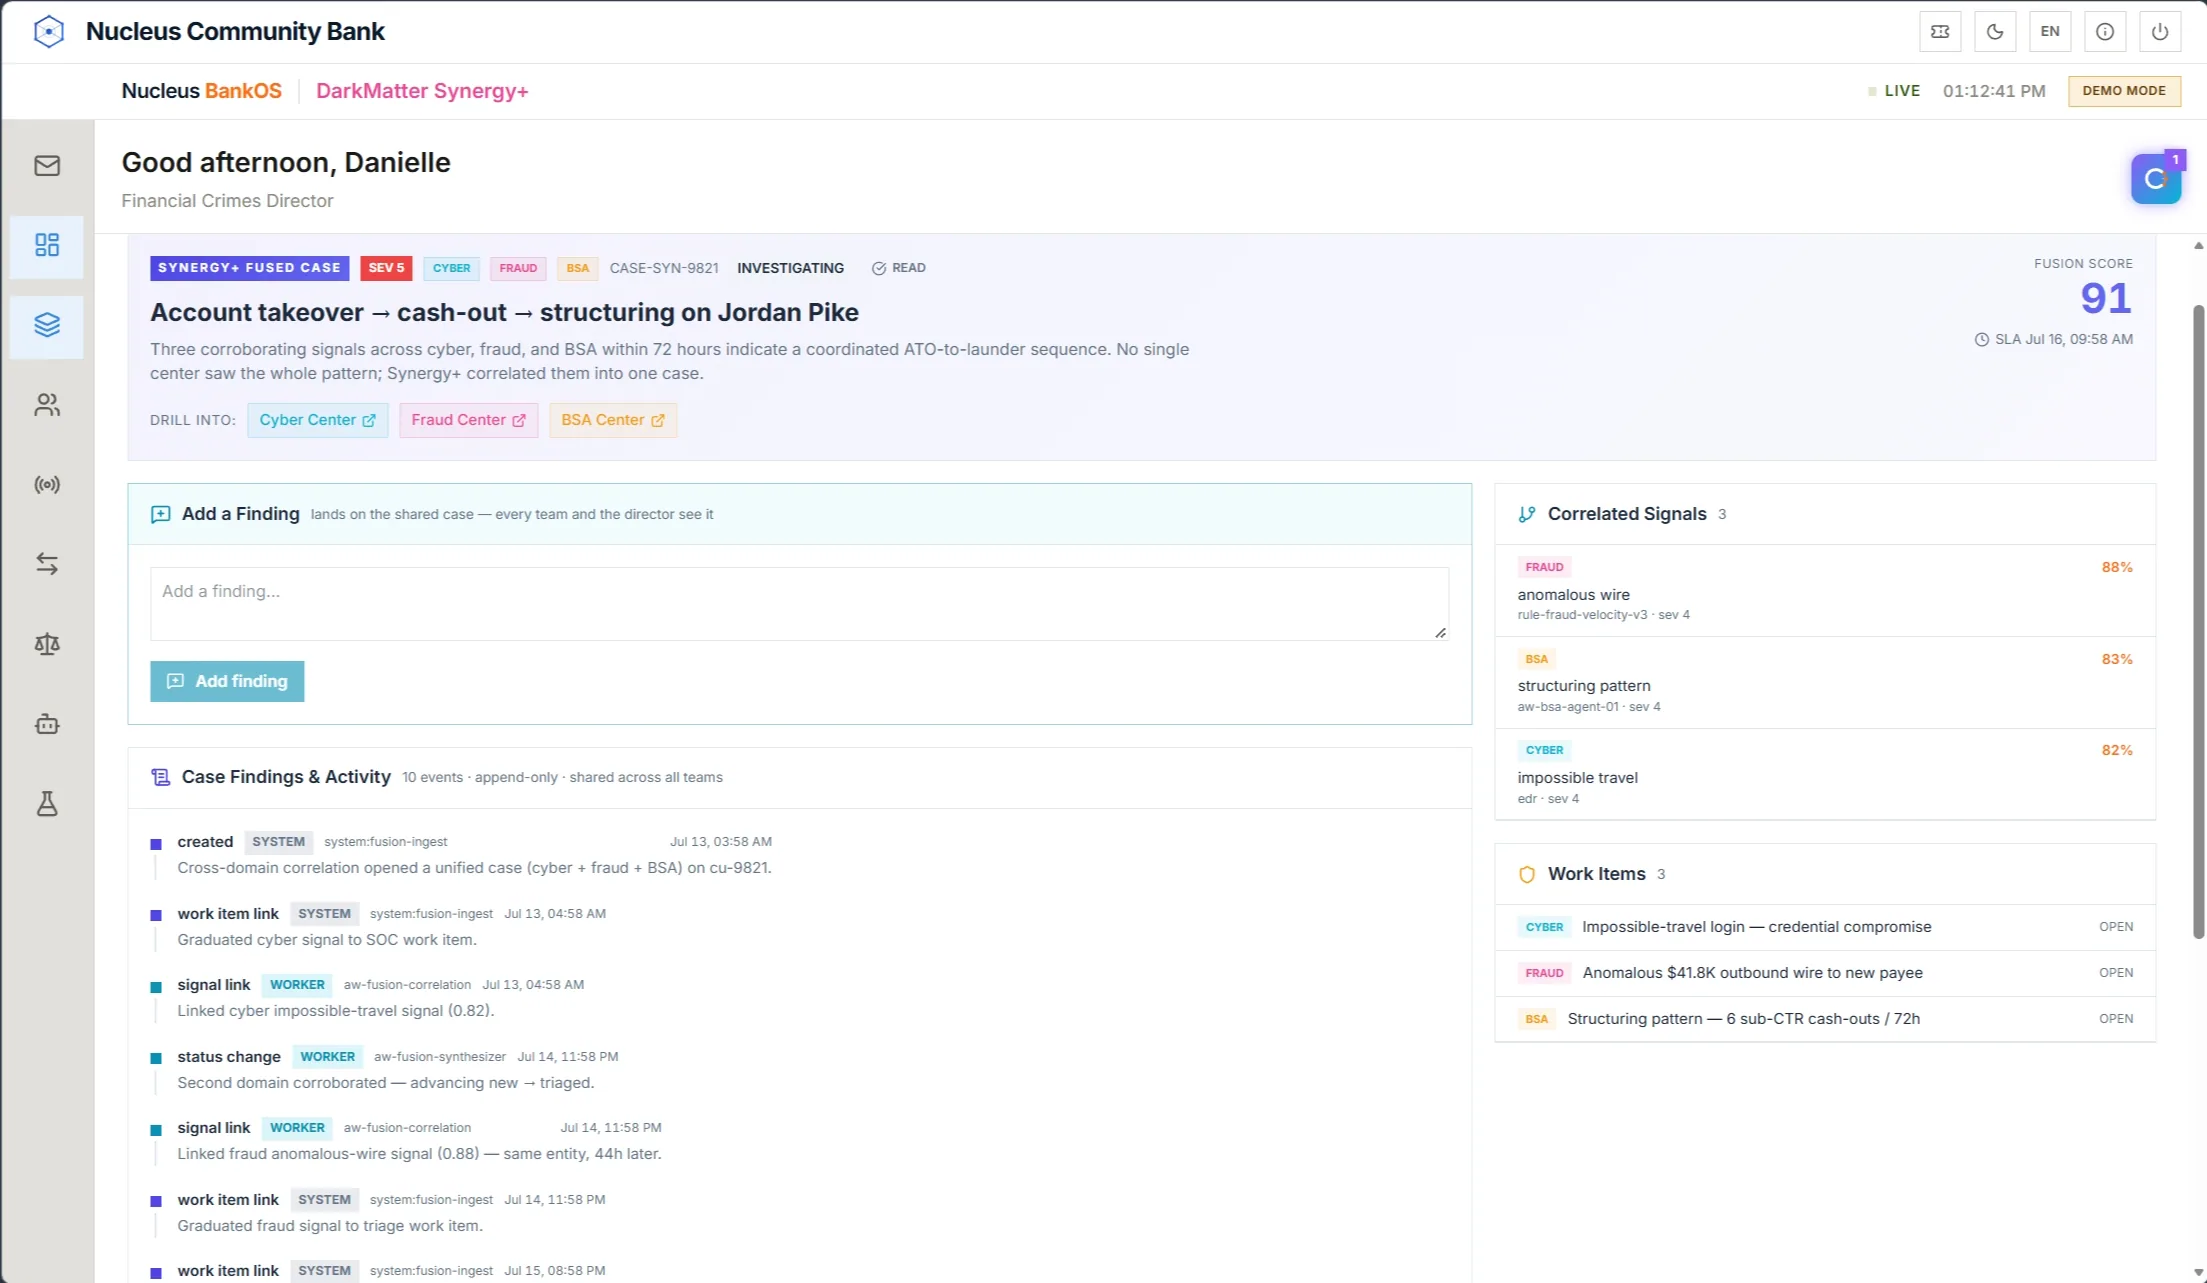This screenshot has width=2207, height=1283.
Task: Click the Correlated Signals header icon
Action: click(1527, 514)
